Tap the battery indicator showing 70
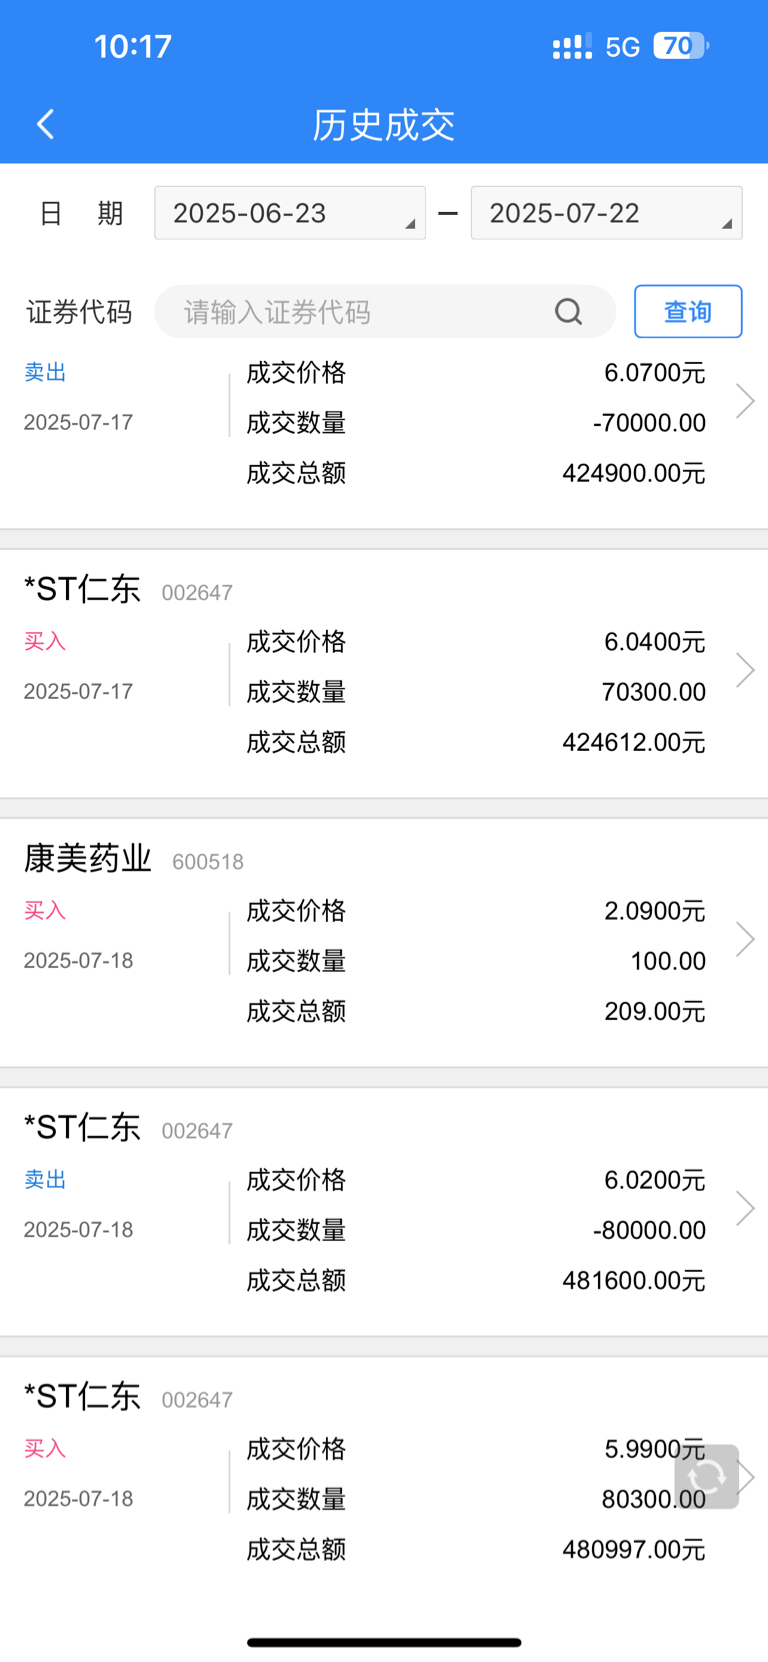The width and height of the screenshot is (768, 1662). point(681,46)
